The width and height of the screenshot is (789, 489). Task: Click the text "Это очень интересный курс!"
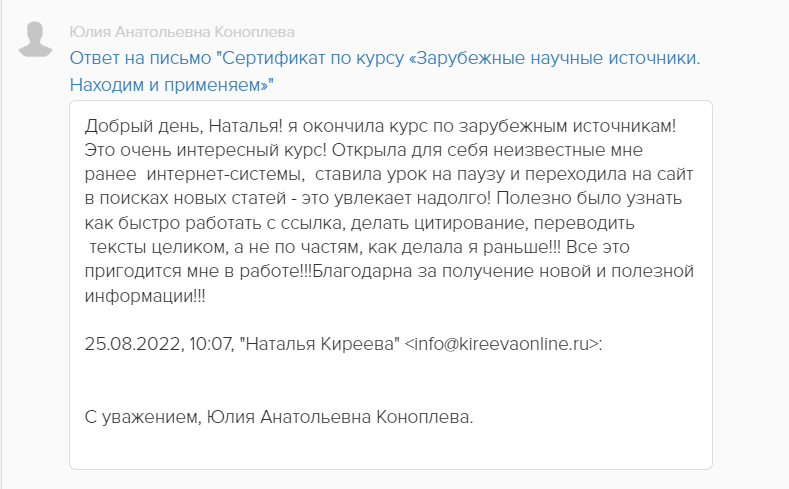185,150
